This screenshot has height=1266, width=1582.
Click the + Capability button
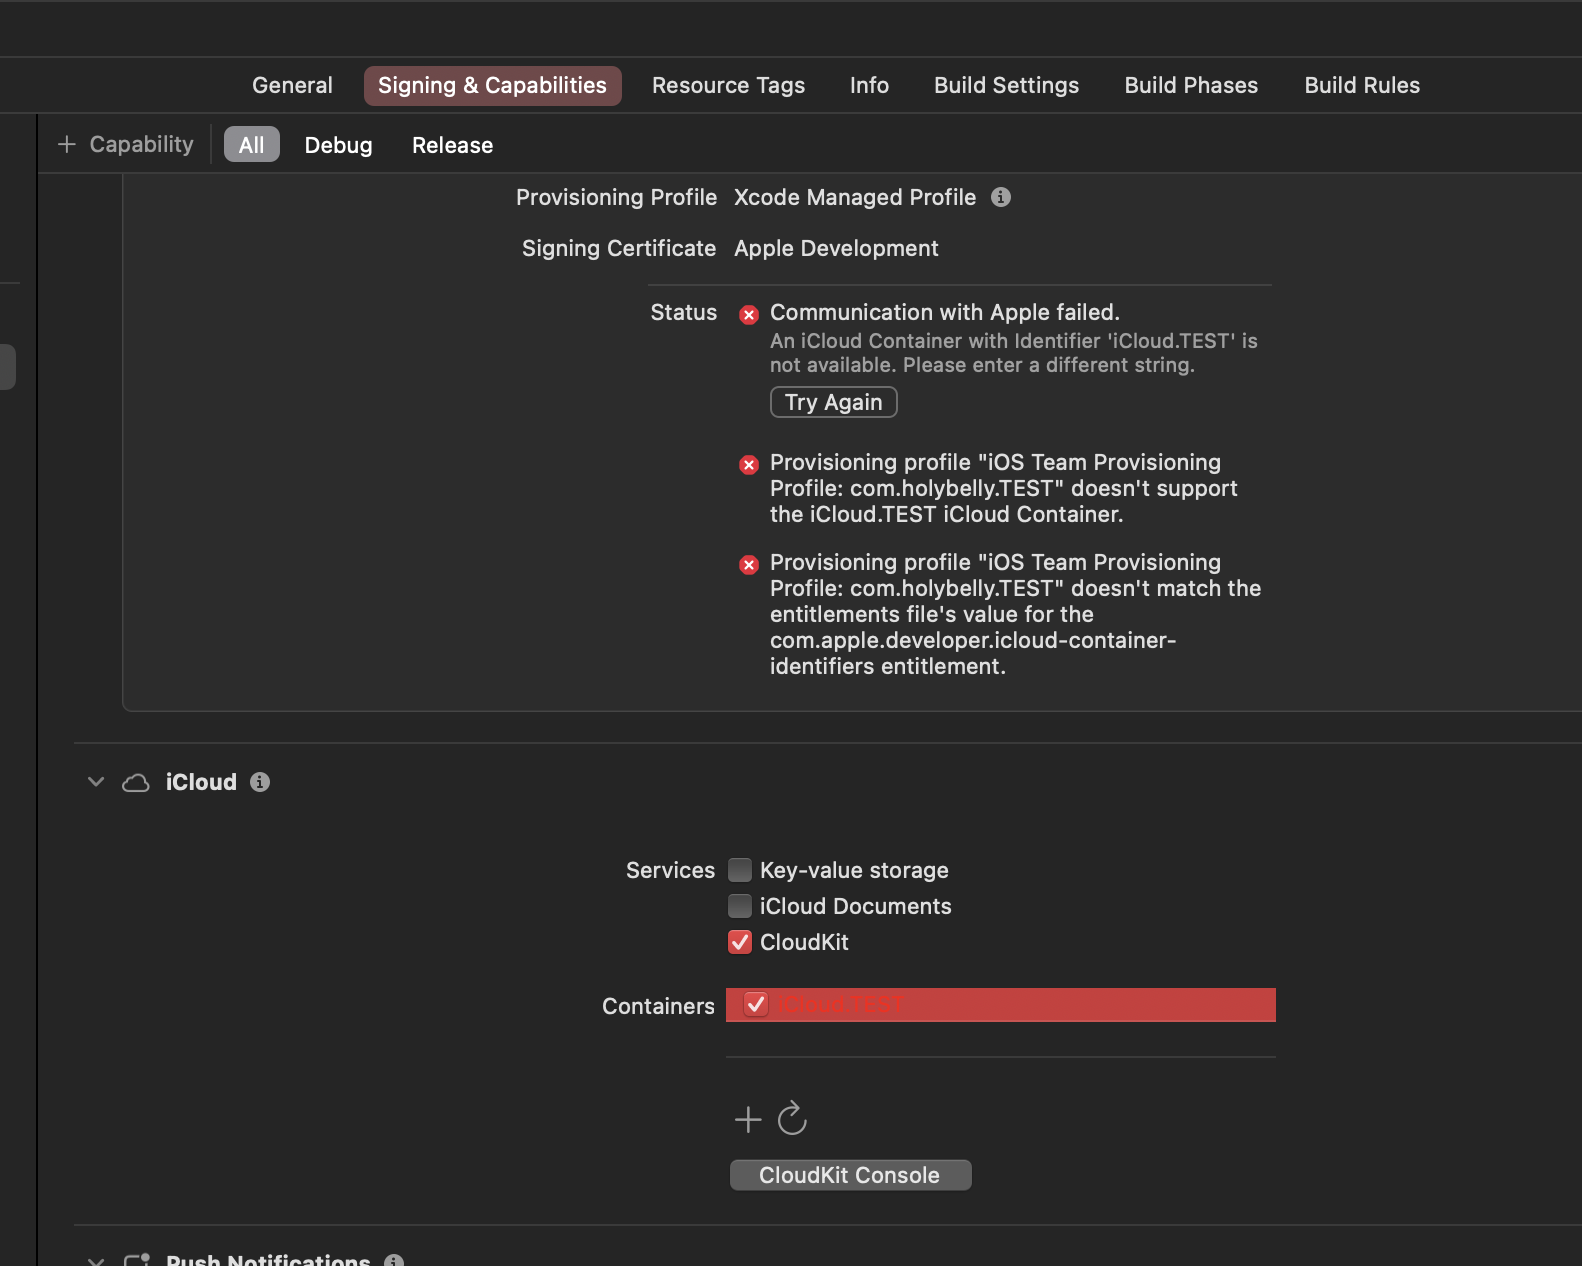[x=126, y=145]
